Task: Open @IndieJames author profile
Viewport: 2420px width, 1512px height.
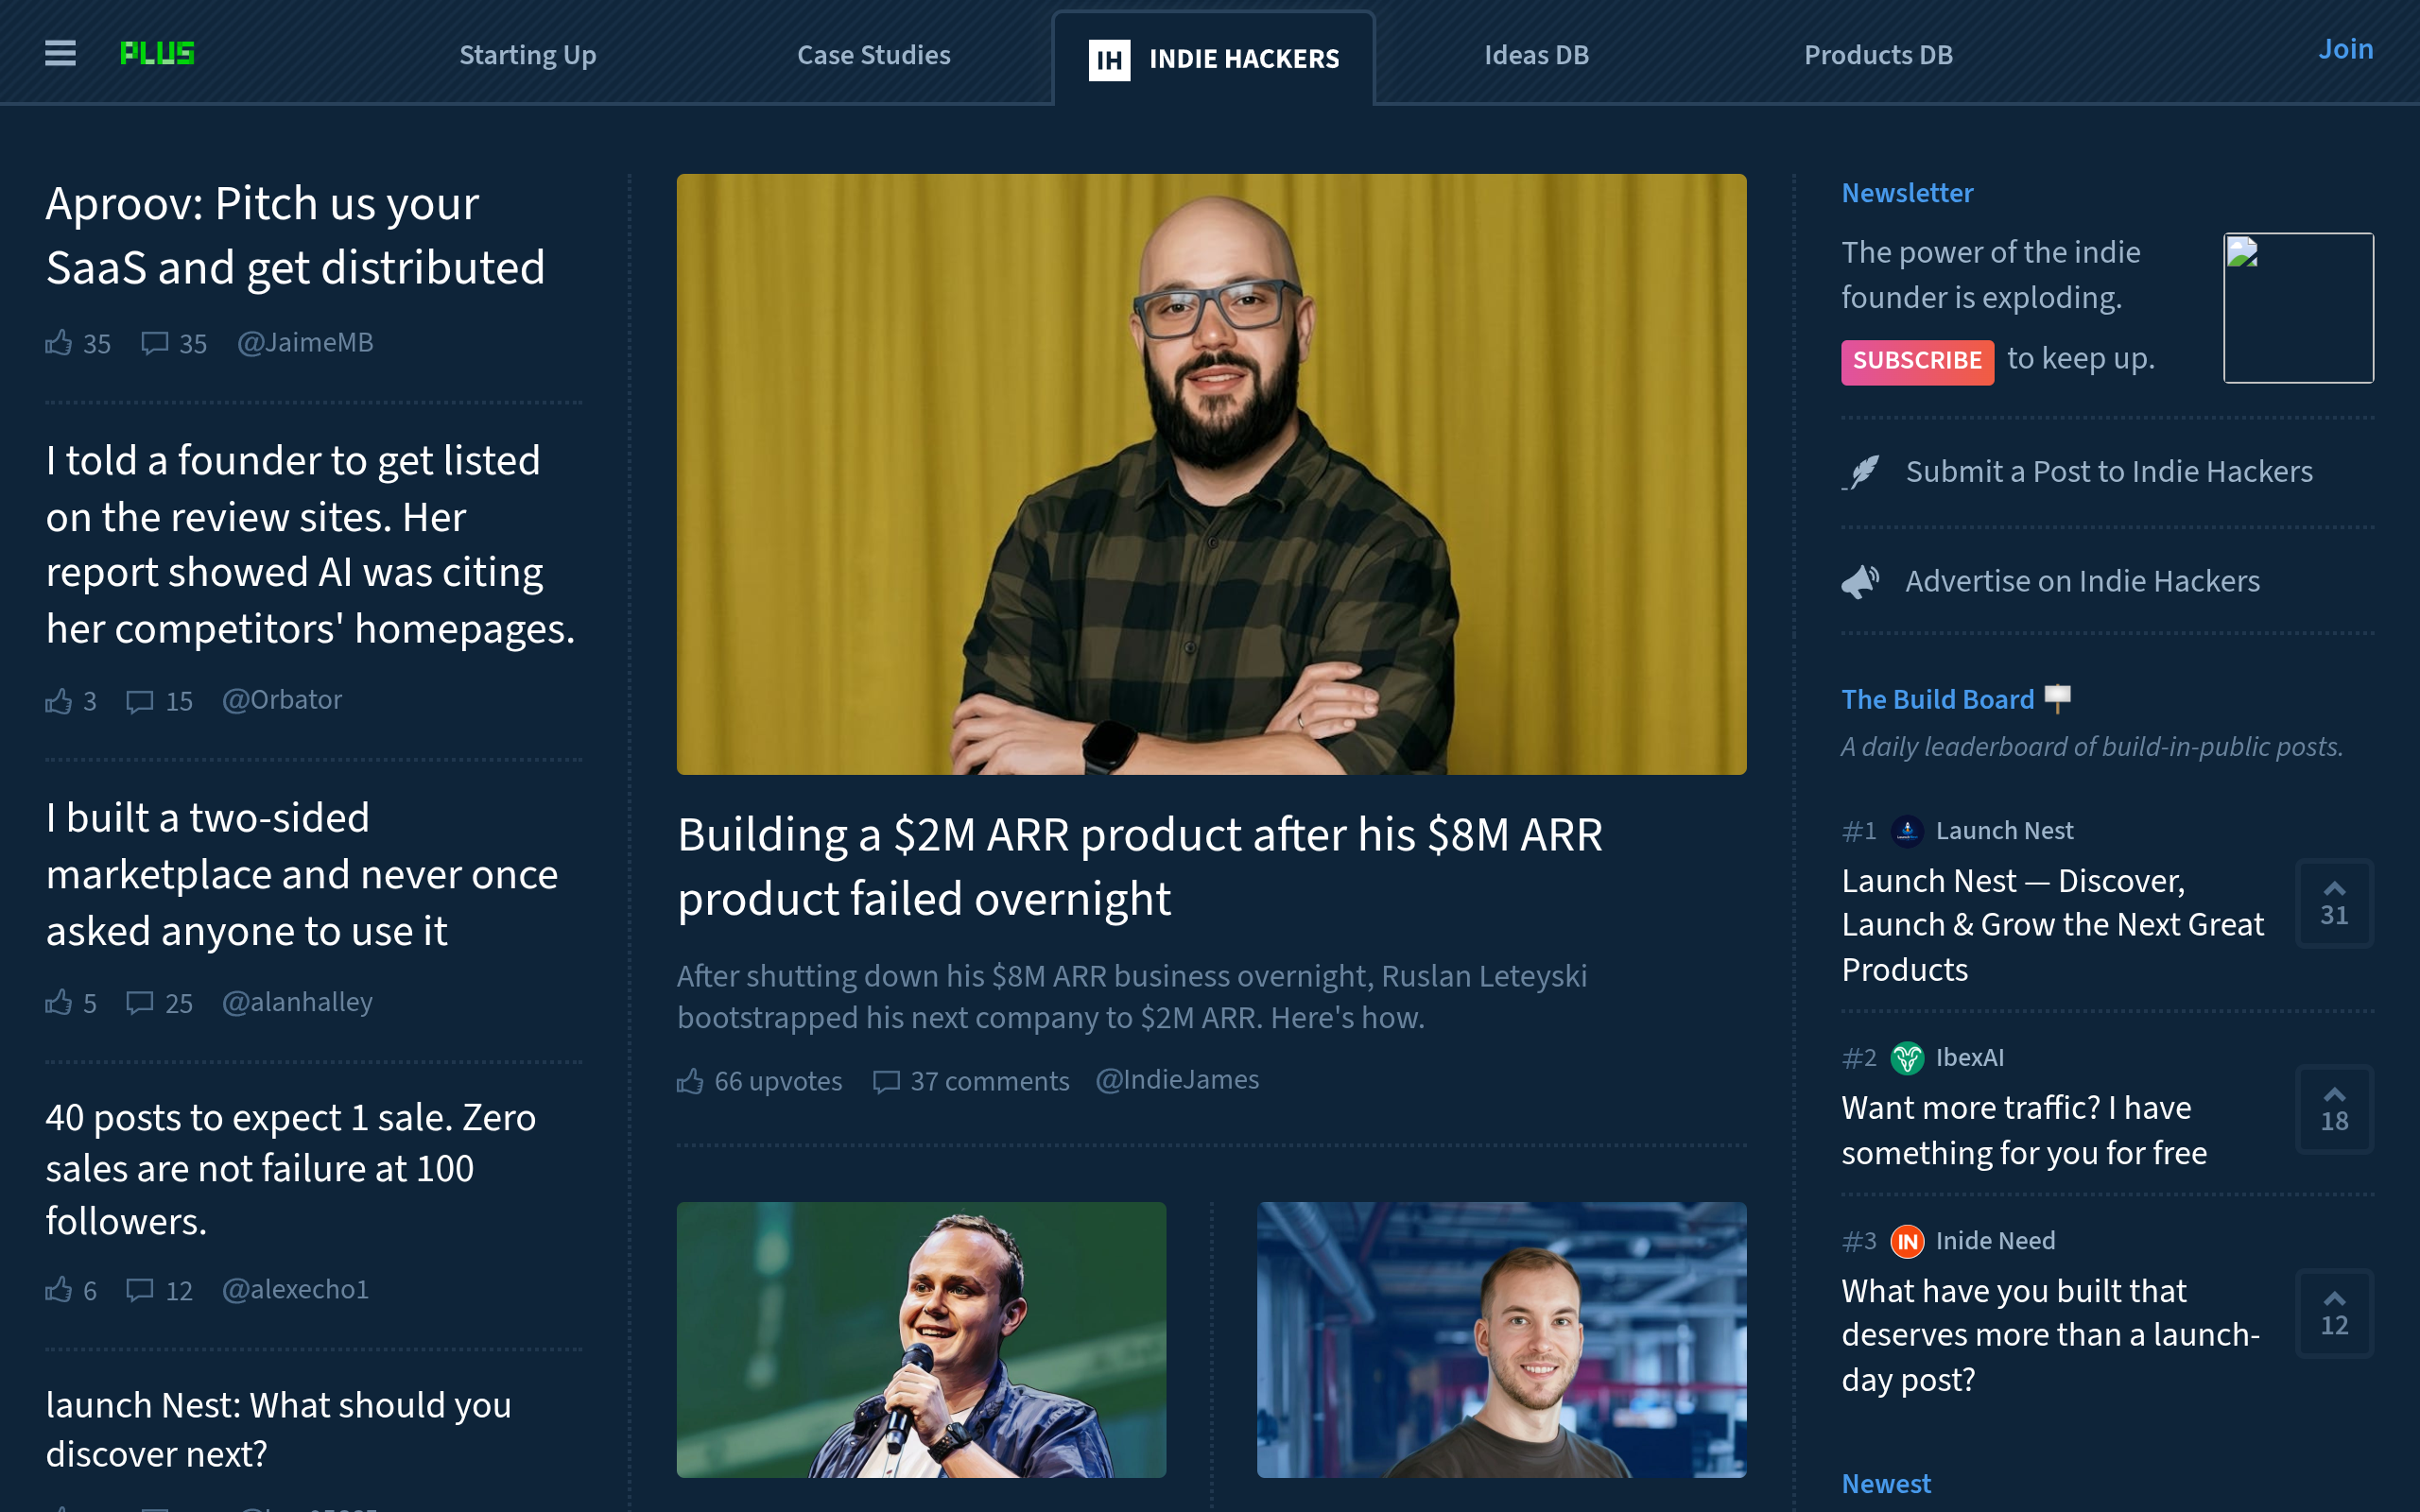Action: pyautogui.click(x=1177, y=1080)
